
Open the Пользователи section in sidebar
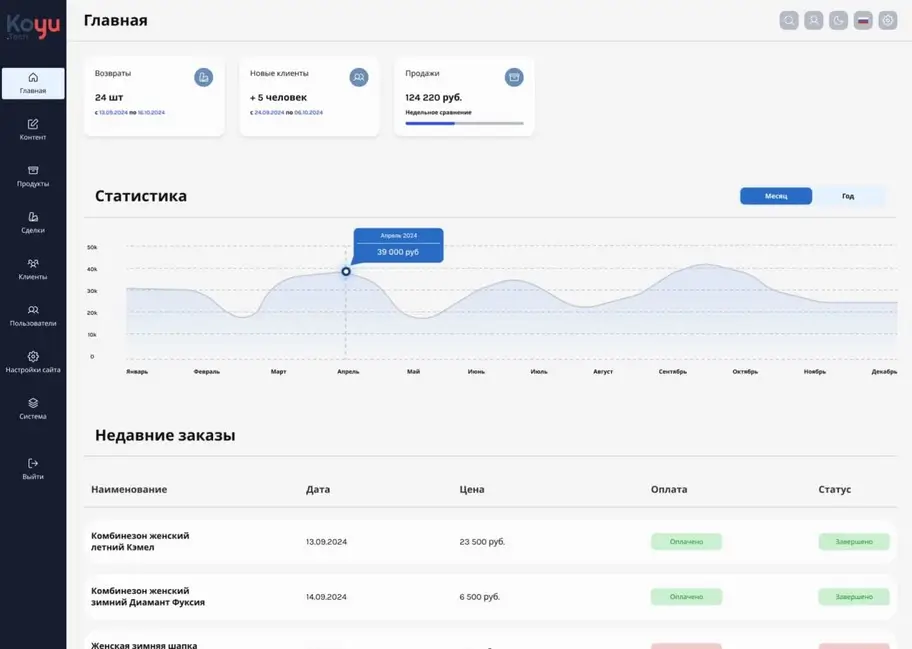pos(33,316)
